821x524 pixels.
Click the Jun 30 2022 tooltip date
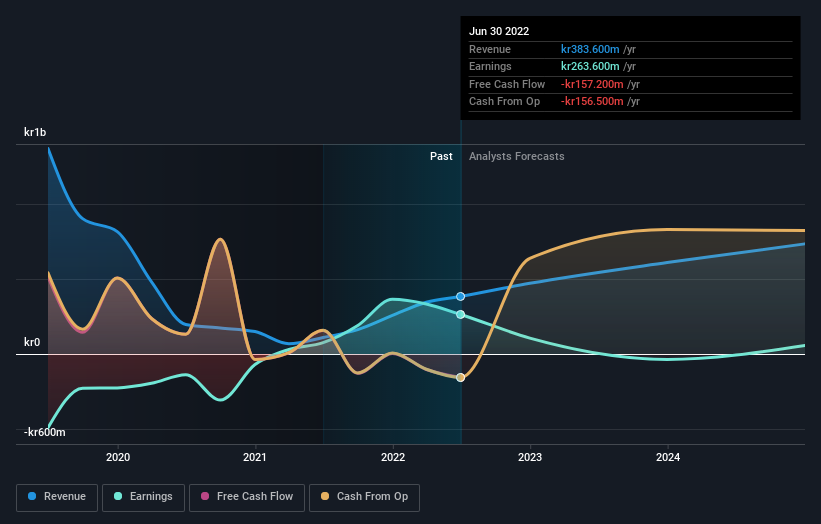pos(499,31)
